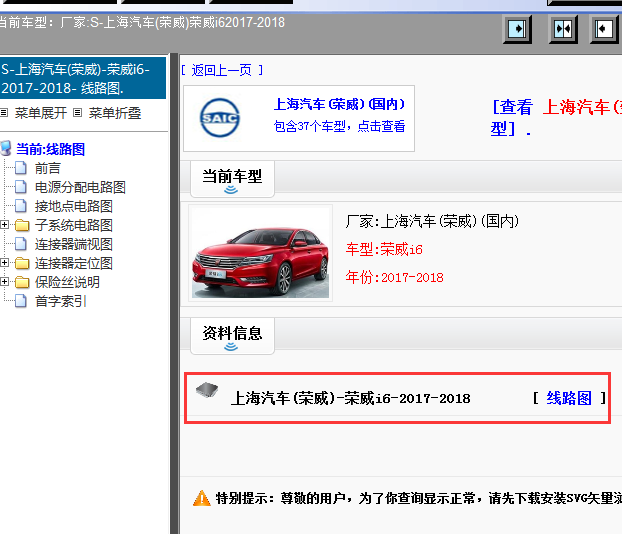This screenshot has height=534, width=622.
Task: Click 包含37个车型，点击查看 link
Action: pos(339,127)
